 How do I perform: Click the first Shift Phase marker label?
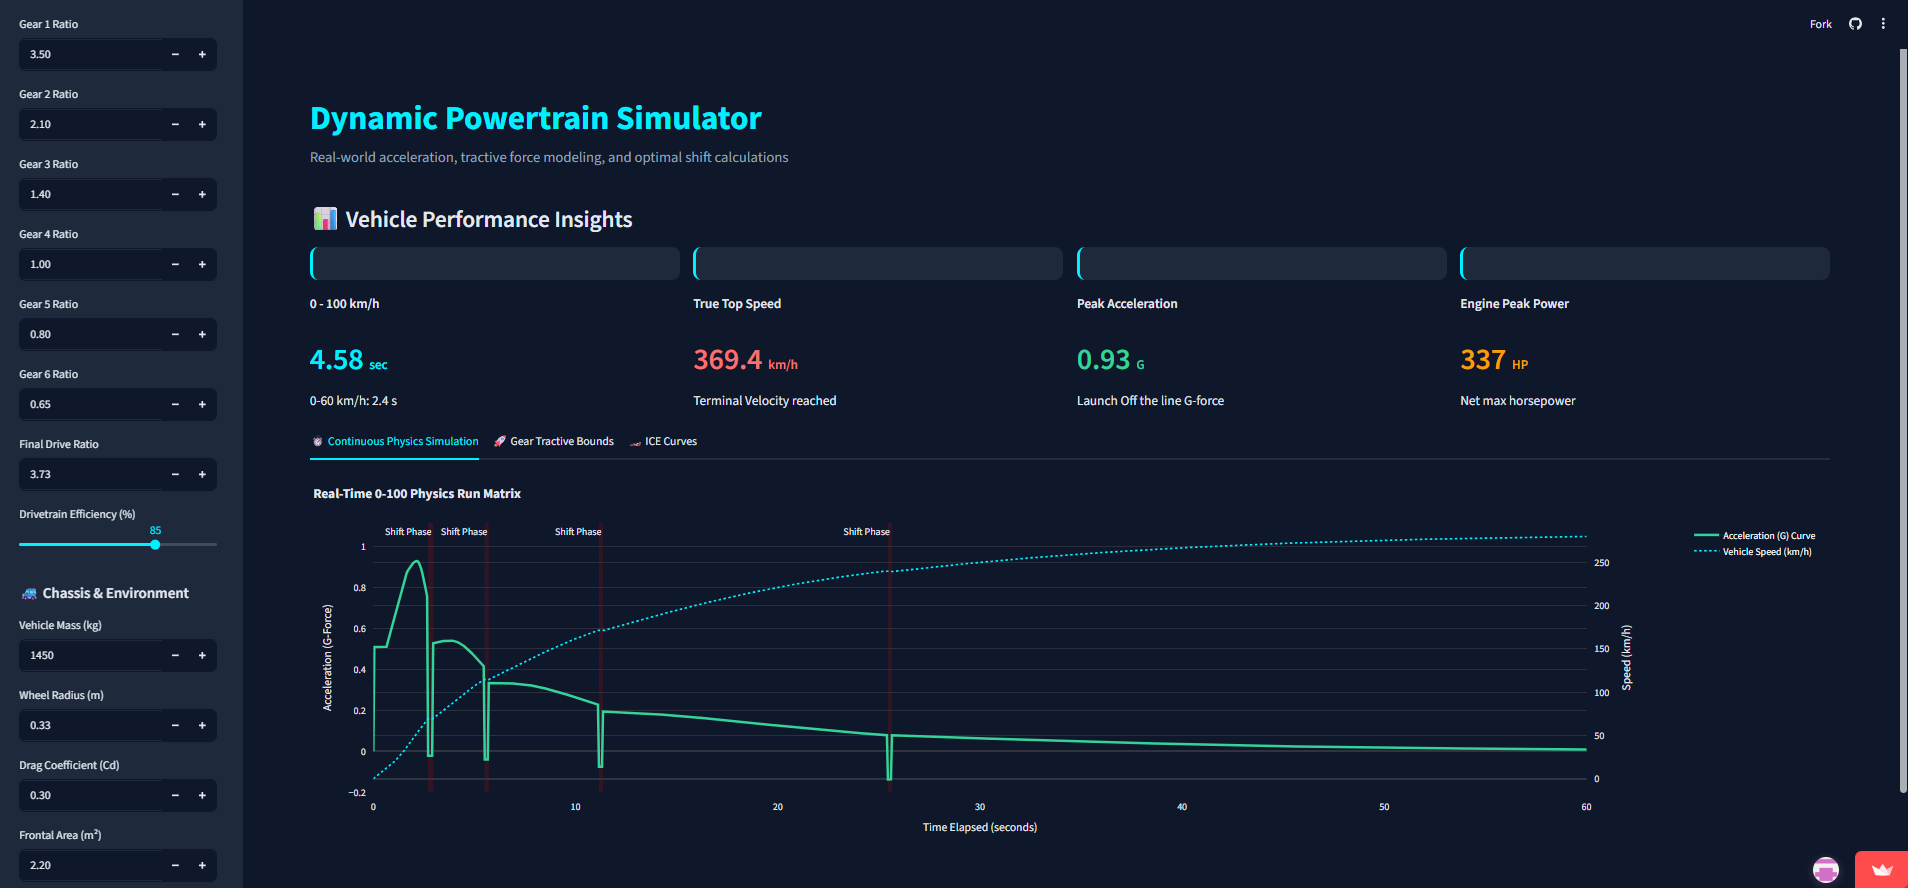408,532
